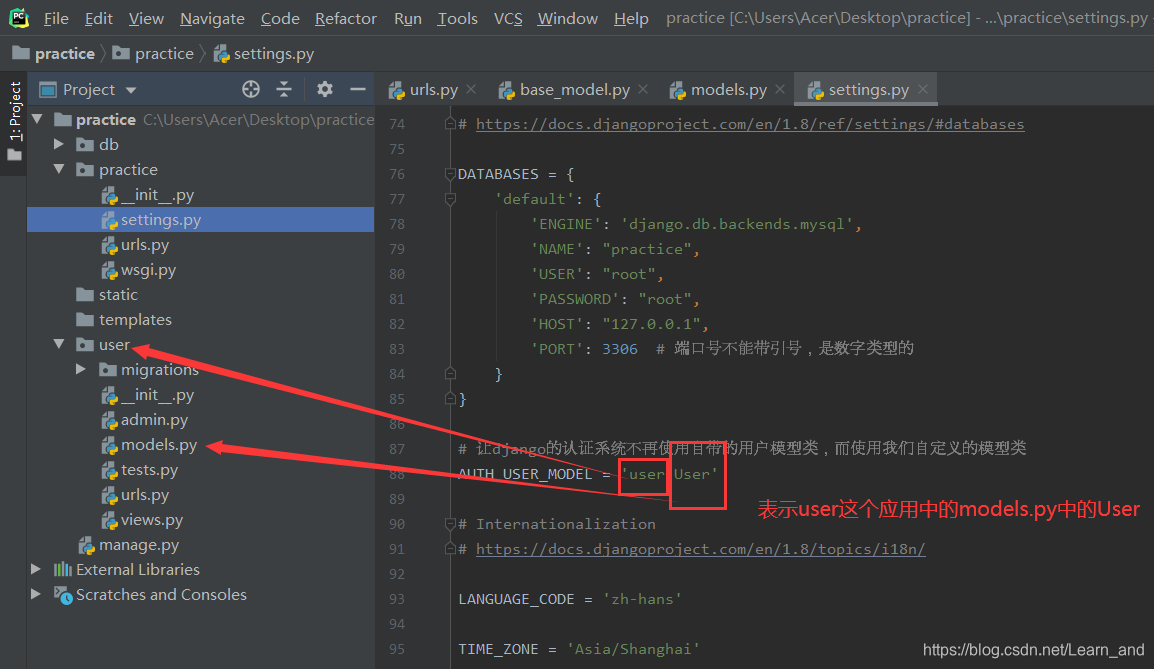Screen dimensions: 1154x669
Task: Collapse the user app folder
Action: pyautogui.click(x=59, y=344)
